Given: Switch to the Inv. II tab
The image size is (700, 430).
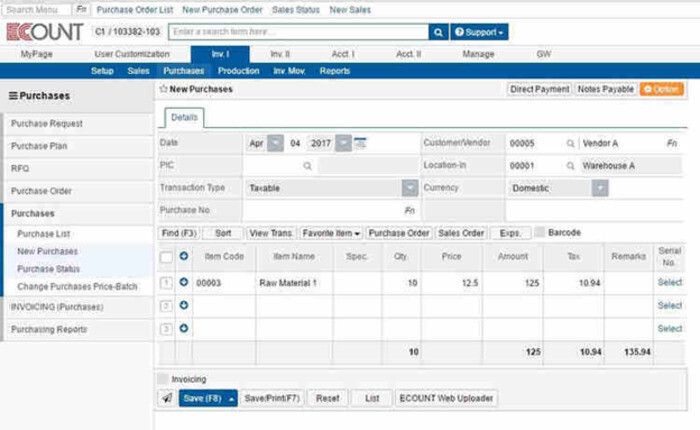Looking at the screenshot, I should click(x=279, y=54).
